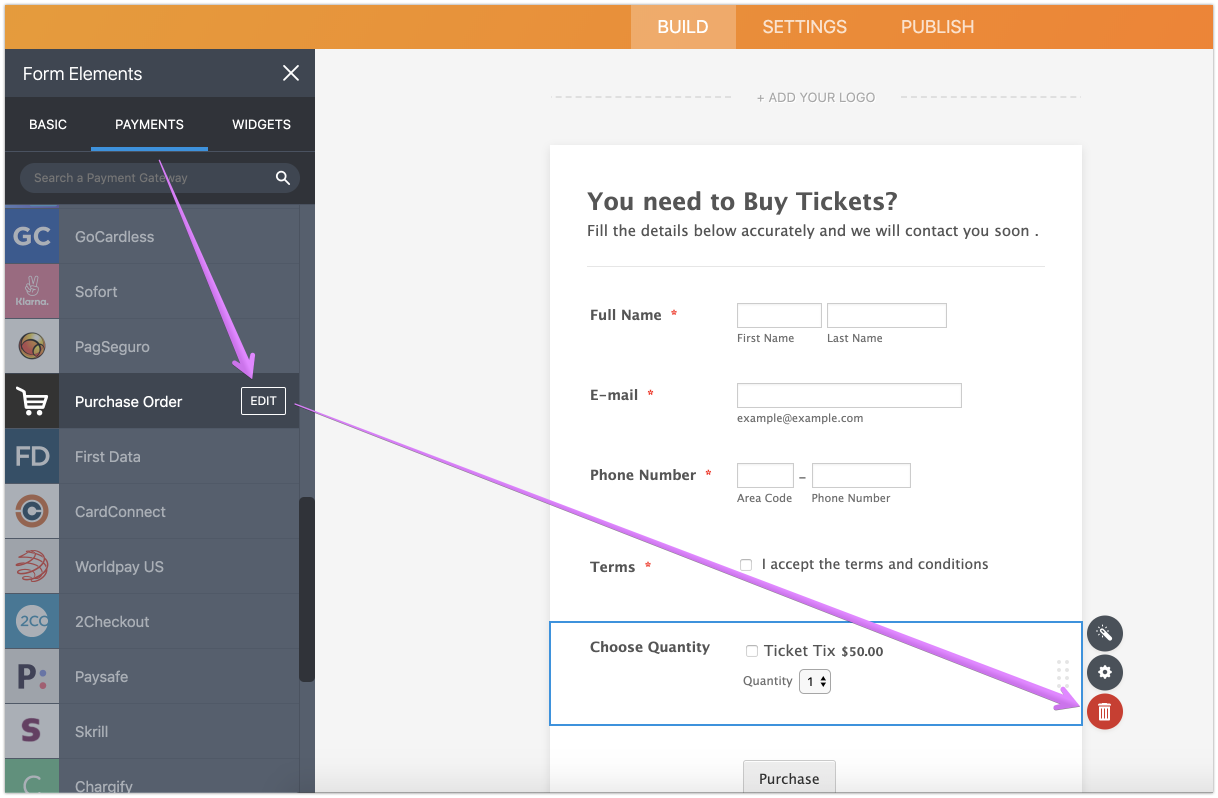Image resolution: width=1218 pixels, height=798 pixels.
Task: Click the form heading You need to Buy Tickets?
Action: pyautogui.click(x=743, y=201)
